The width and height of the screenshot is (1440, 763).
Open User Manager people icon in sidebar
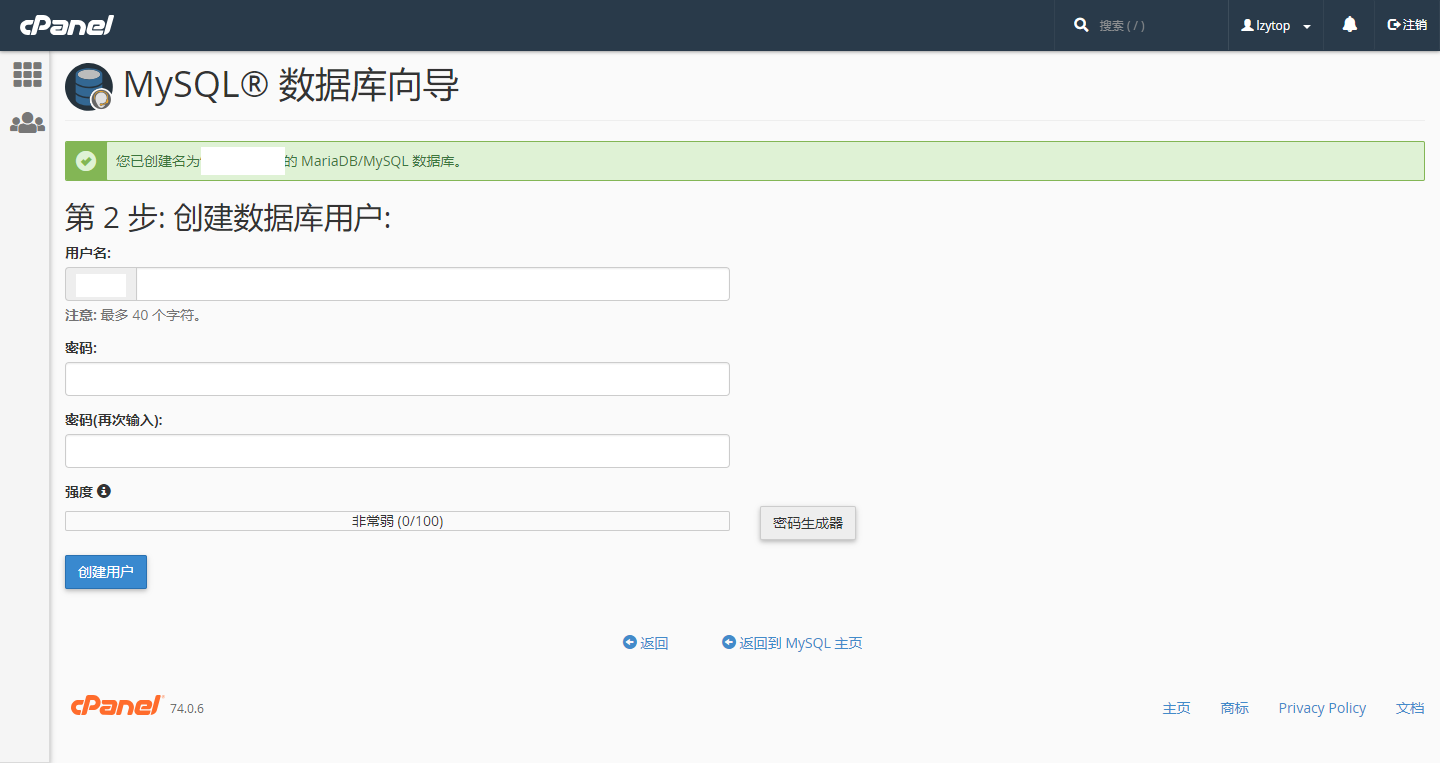tap(27, 123)
